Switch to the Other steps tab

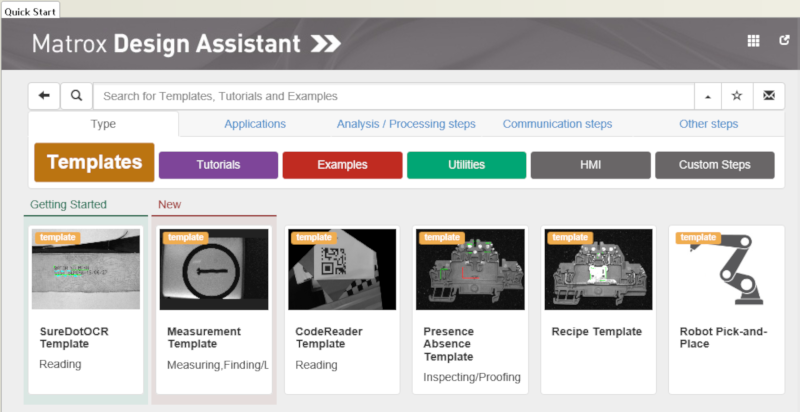pos(708,124)
